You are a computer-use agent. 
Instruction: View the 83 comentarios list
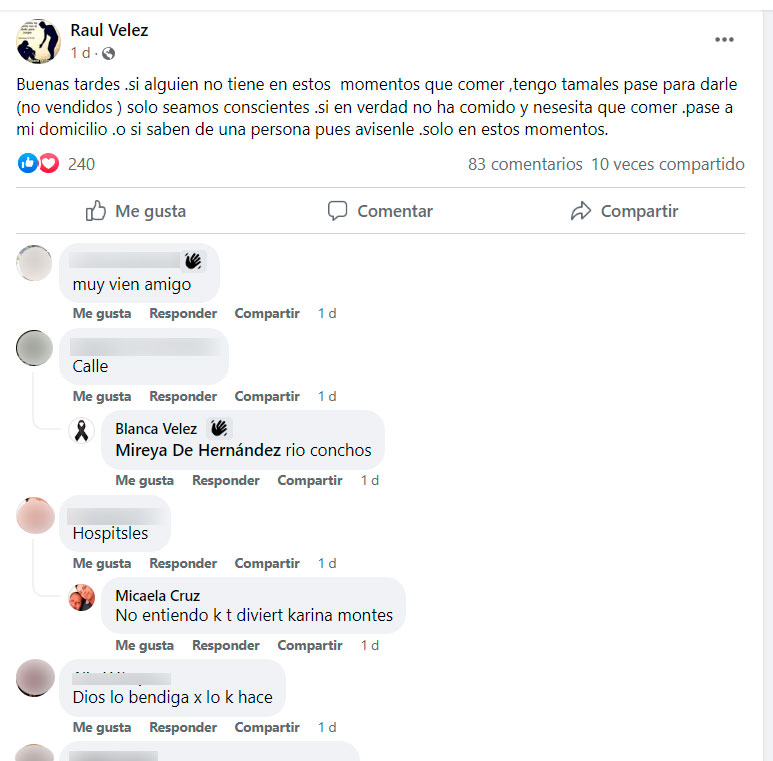(525, 164)
